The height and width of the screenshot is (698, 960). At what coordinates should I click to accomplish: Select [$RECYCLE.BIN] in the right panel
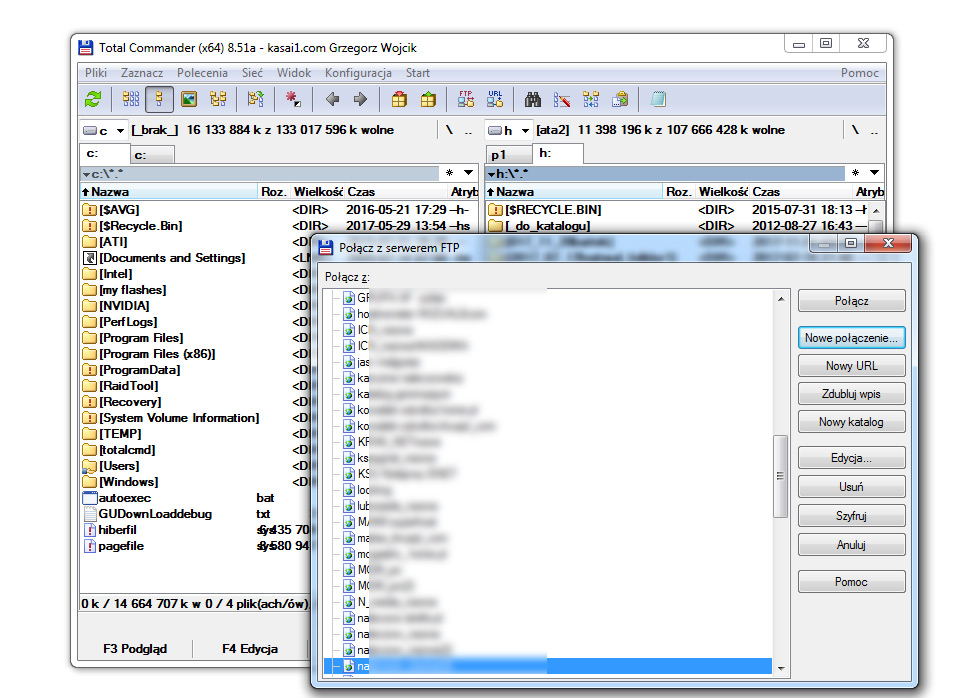[553, 210]
